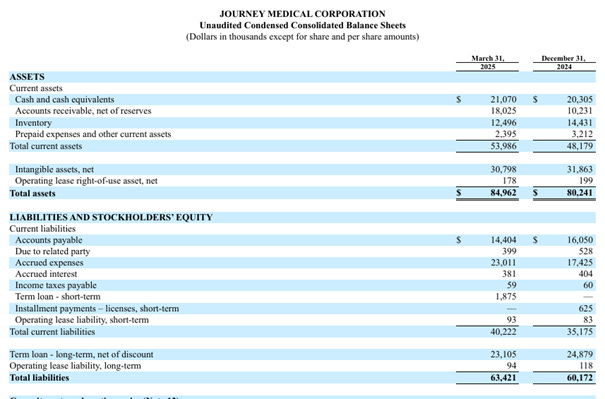This screenshot has height=399, width=605.
Task: Select the 'Unaudited Condensed Consolidated Balance Sheets' heading
Action: (x=302, y=25)
